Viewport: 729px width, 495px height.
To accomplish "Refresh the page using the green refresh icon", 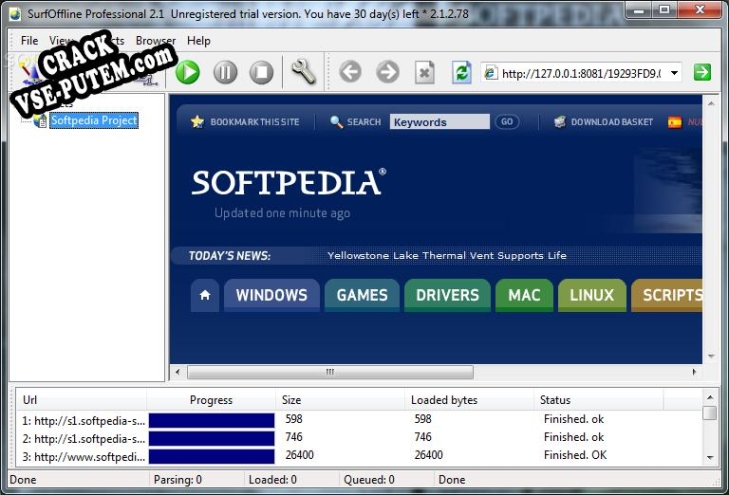I will (x=461, y=72).
